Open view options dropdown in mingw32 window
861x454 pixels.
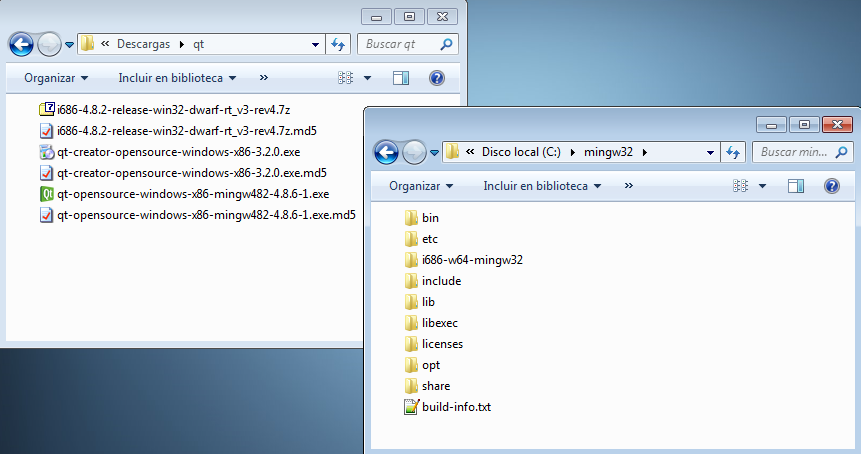[x=762, y=186]
